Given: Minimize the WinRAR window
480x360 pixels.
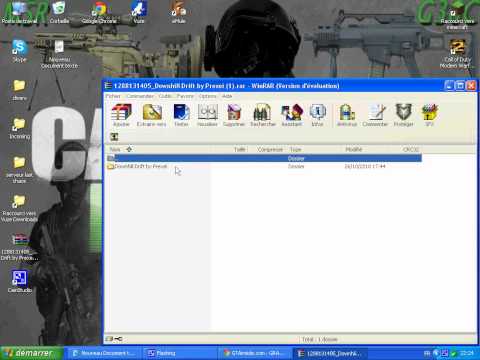Looking at the screenshot, I should point(449,86).
